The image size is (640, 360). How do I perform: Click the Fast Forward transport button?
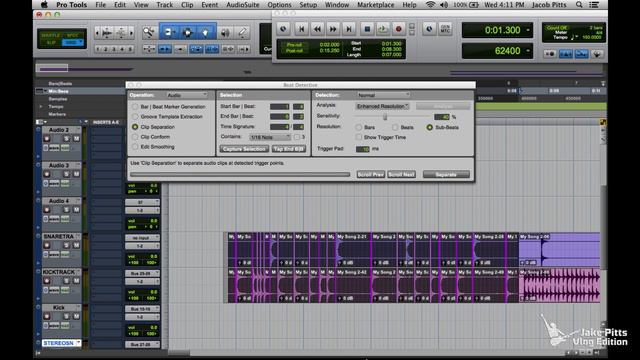point(333,29)
